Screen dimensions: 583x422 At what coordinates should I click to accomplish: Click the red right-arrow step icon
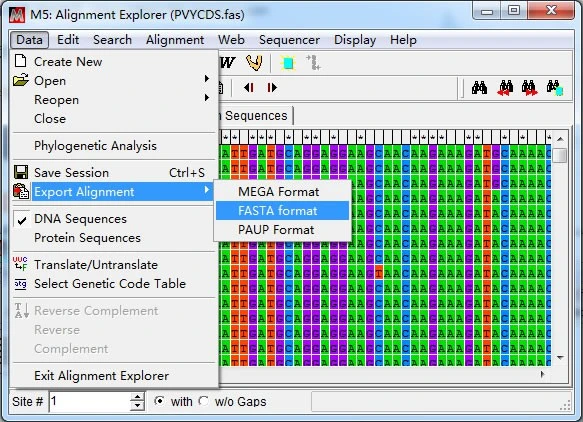point(272,88)
